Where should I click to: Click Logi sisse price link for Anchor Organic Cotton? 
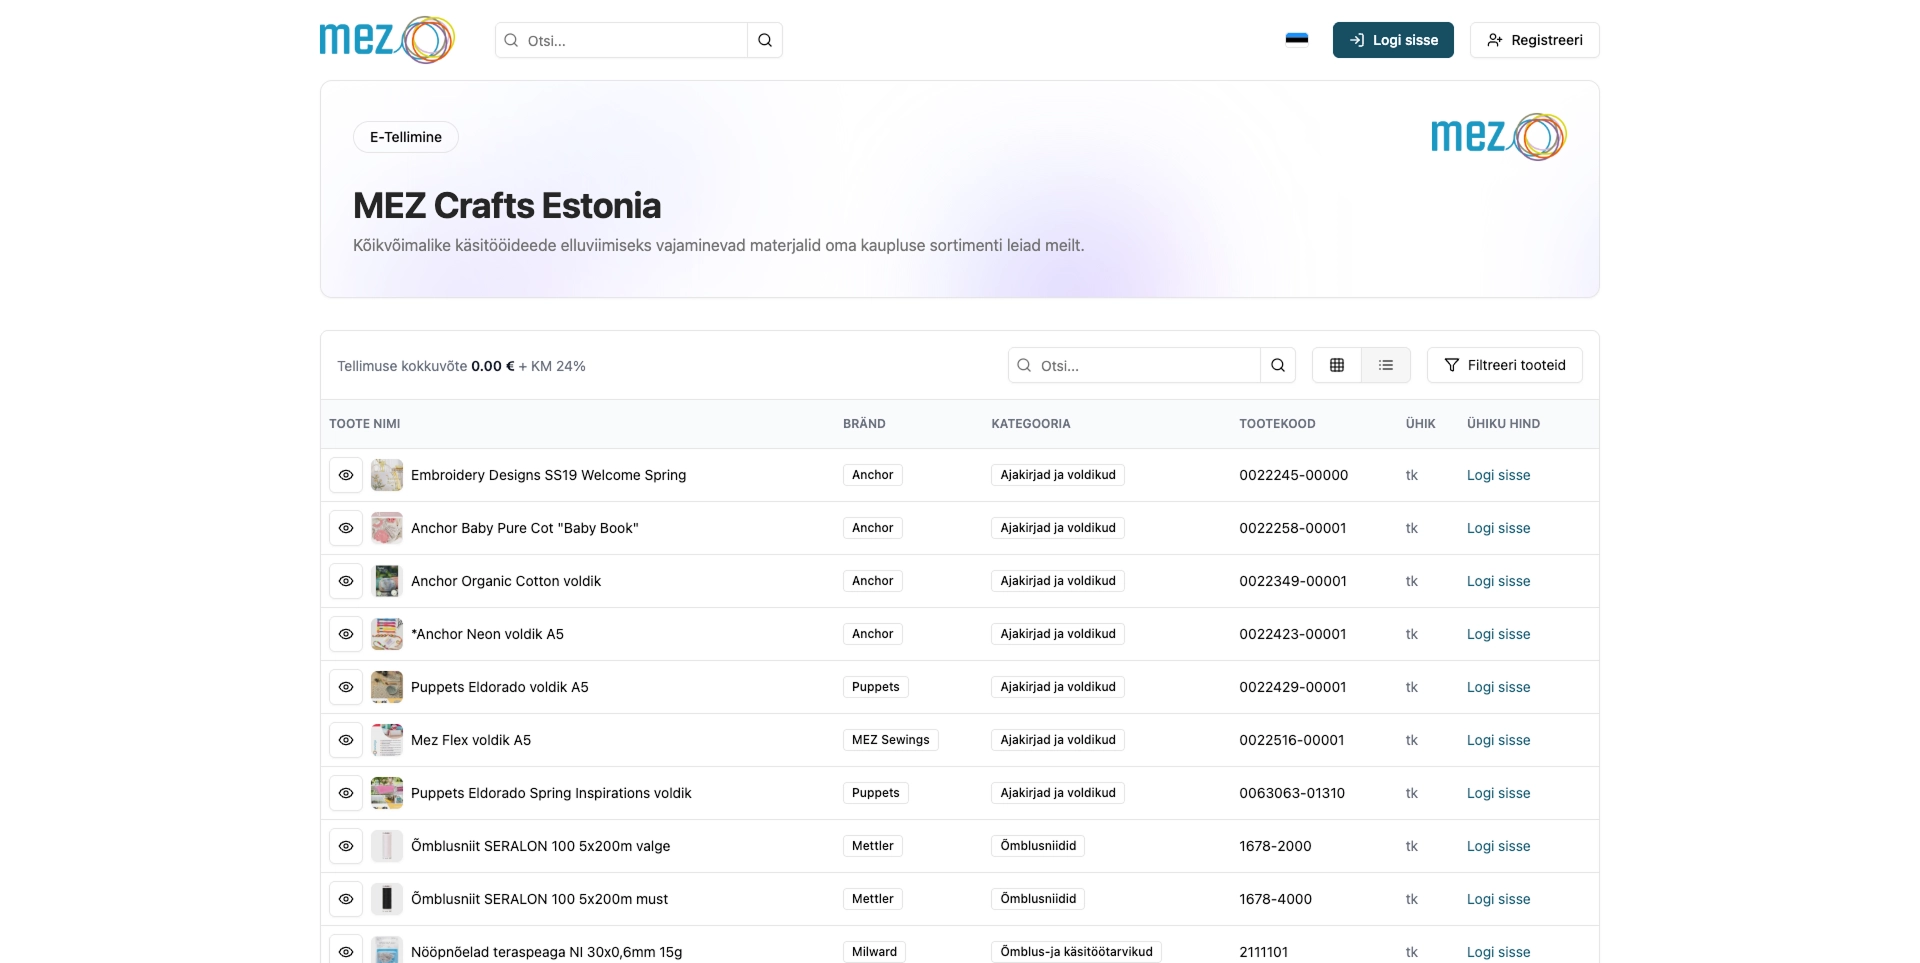pos(1498,581)
